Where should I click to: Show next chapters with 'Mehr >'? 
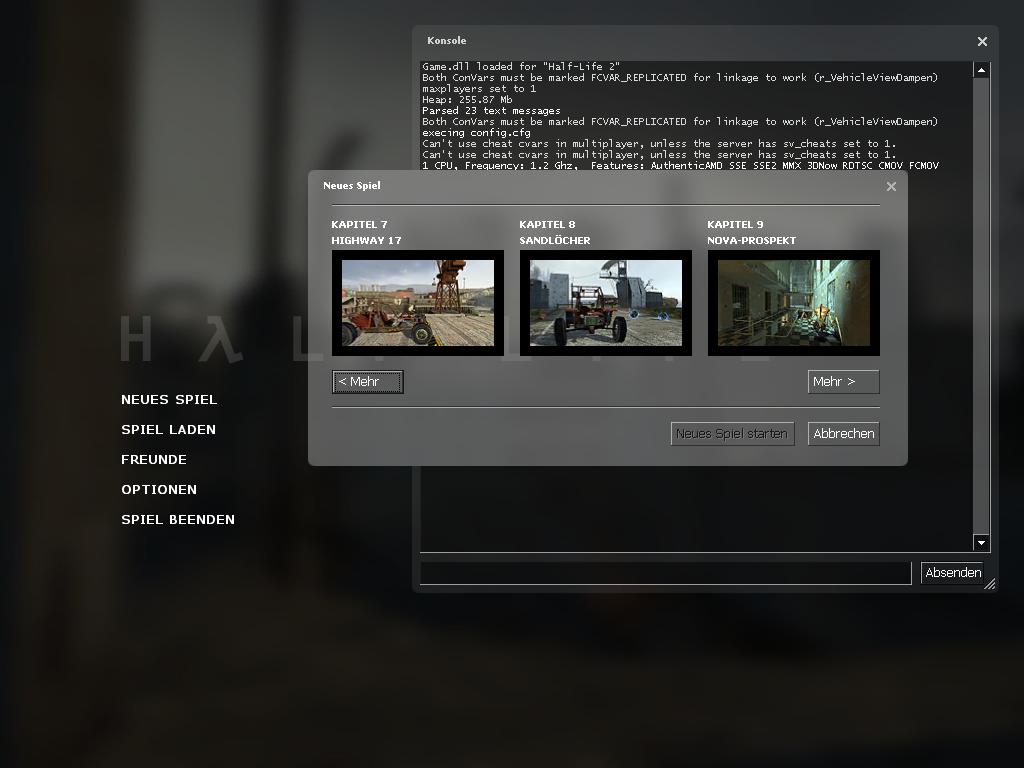point(844,382)
